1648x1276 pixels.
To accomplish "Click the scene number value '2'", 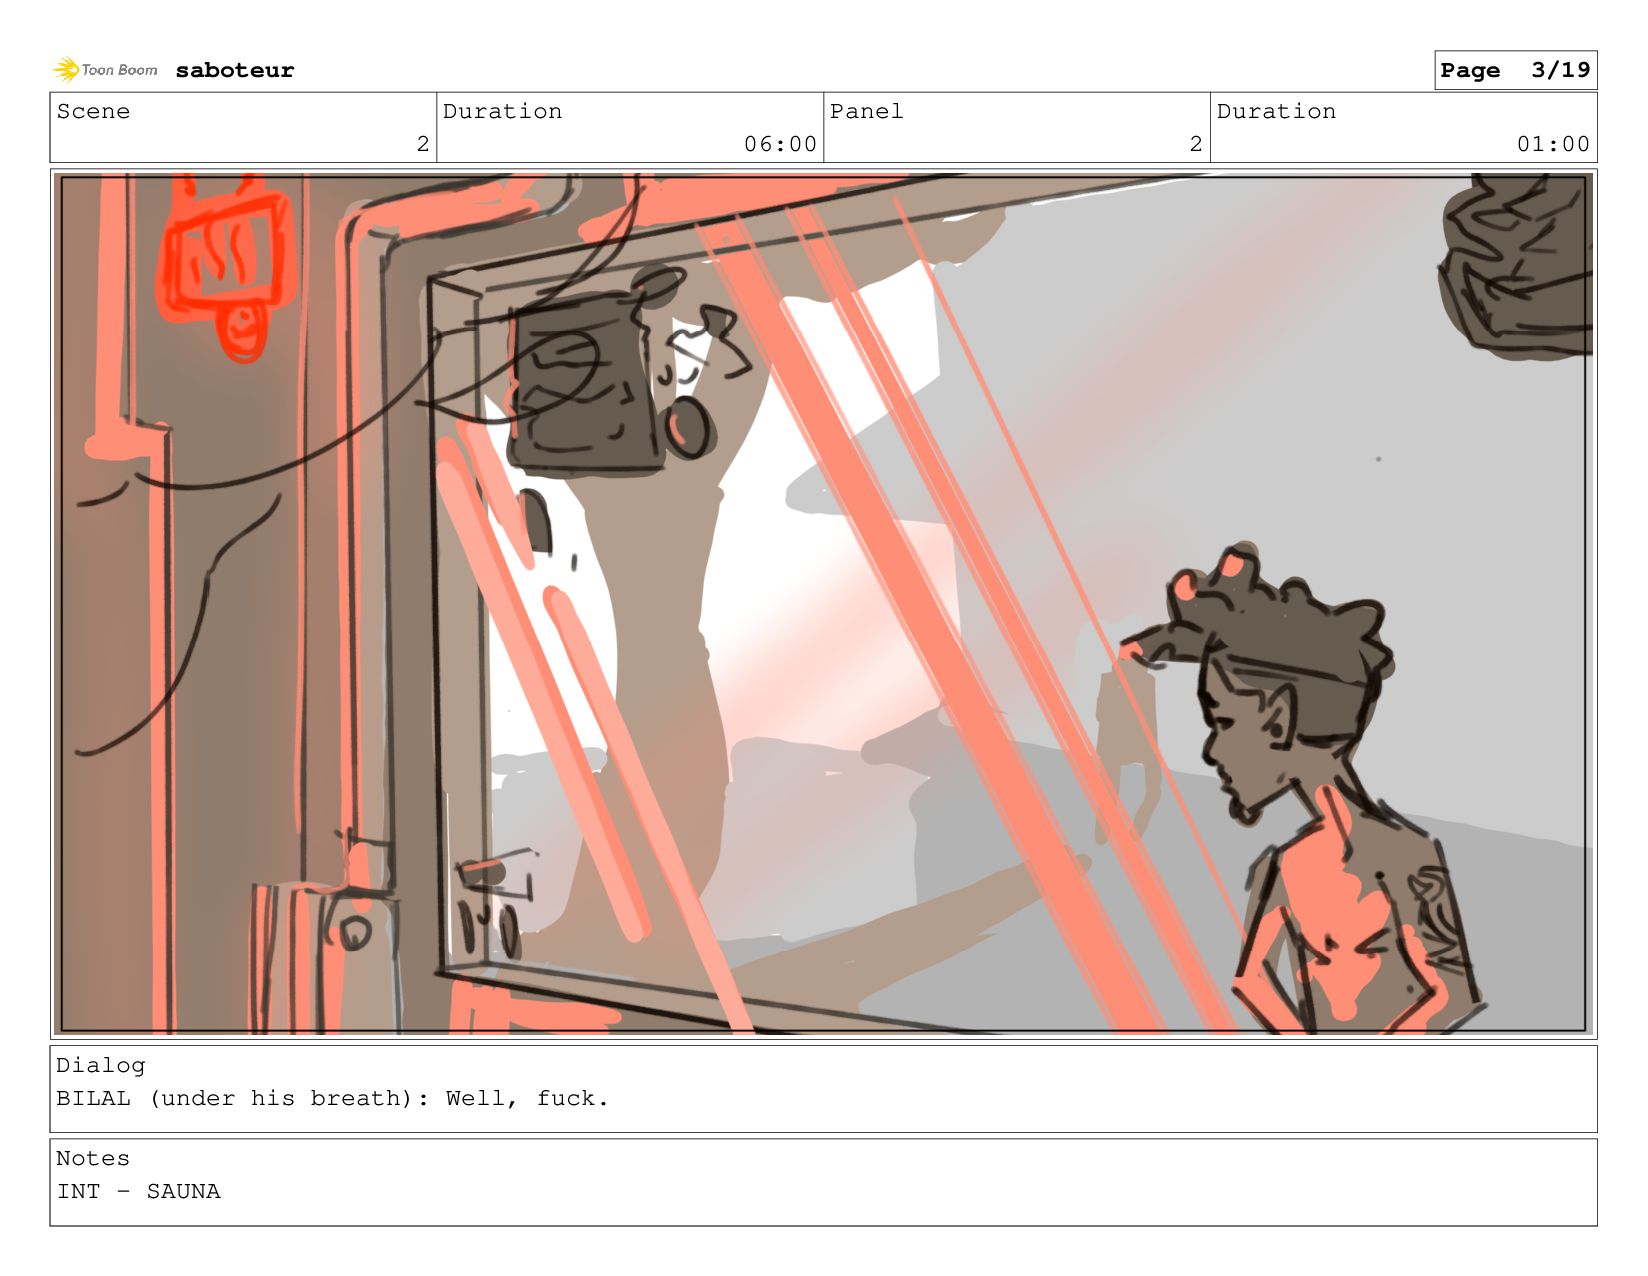I will click(423, 144).
